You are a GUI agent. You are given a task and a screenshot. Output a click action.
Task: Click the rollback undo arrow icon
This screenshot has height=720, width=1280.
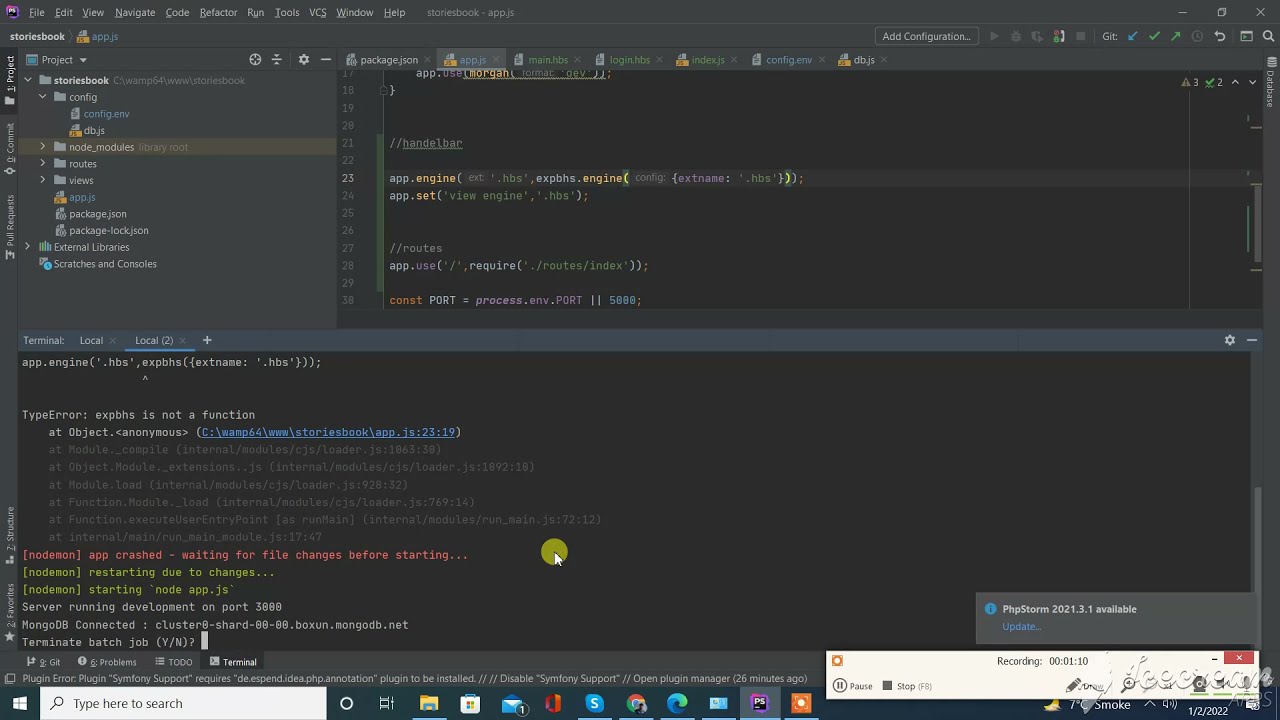click(1220, 37)
